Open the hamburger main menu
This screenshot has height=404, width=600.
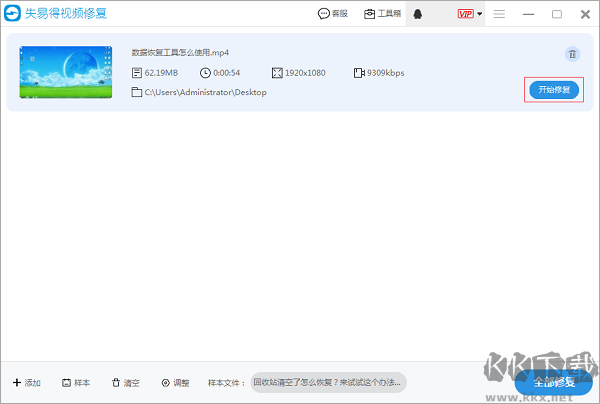click(499, 14)
